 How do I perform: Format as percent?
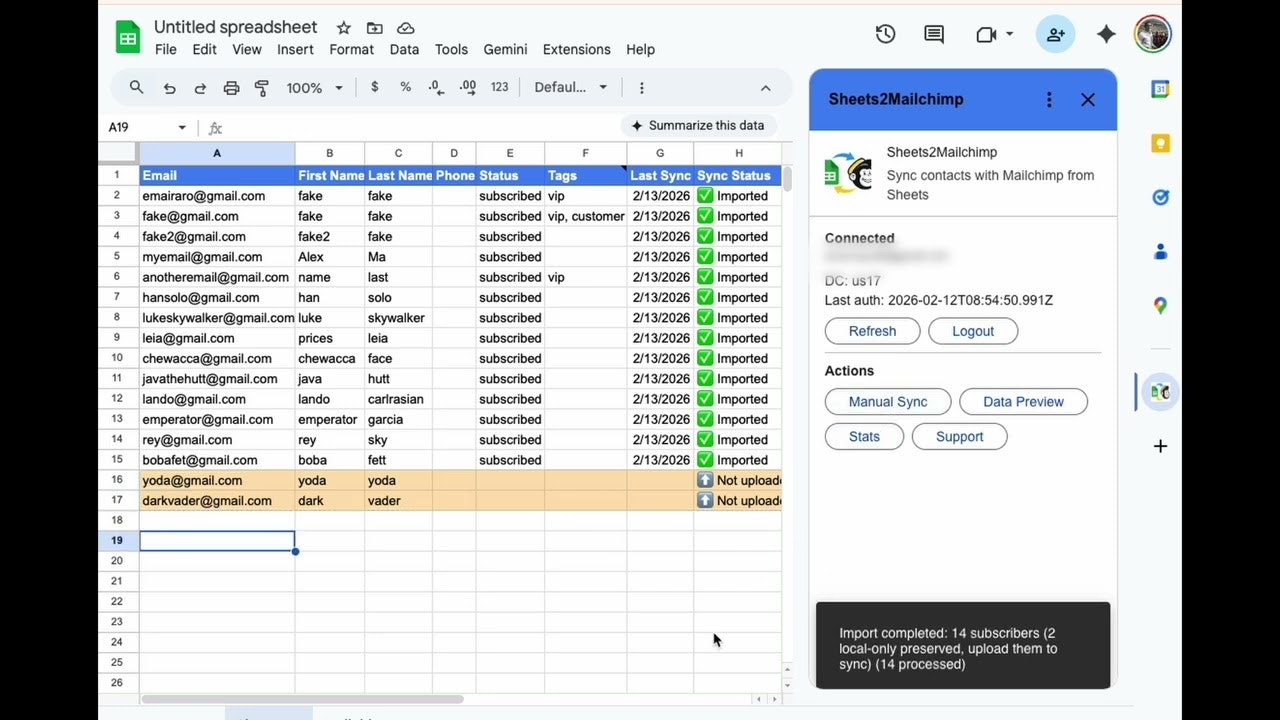[405, 88]
